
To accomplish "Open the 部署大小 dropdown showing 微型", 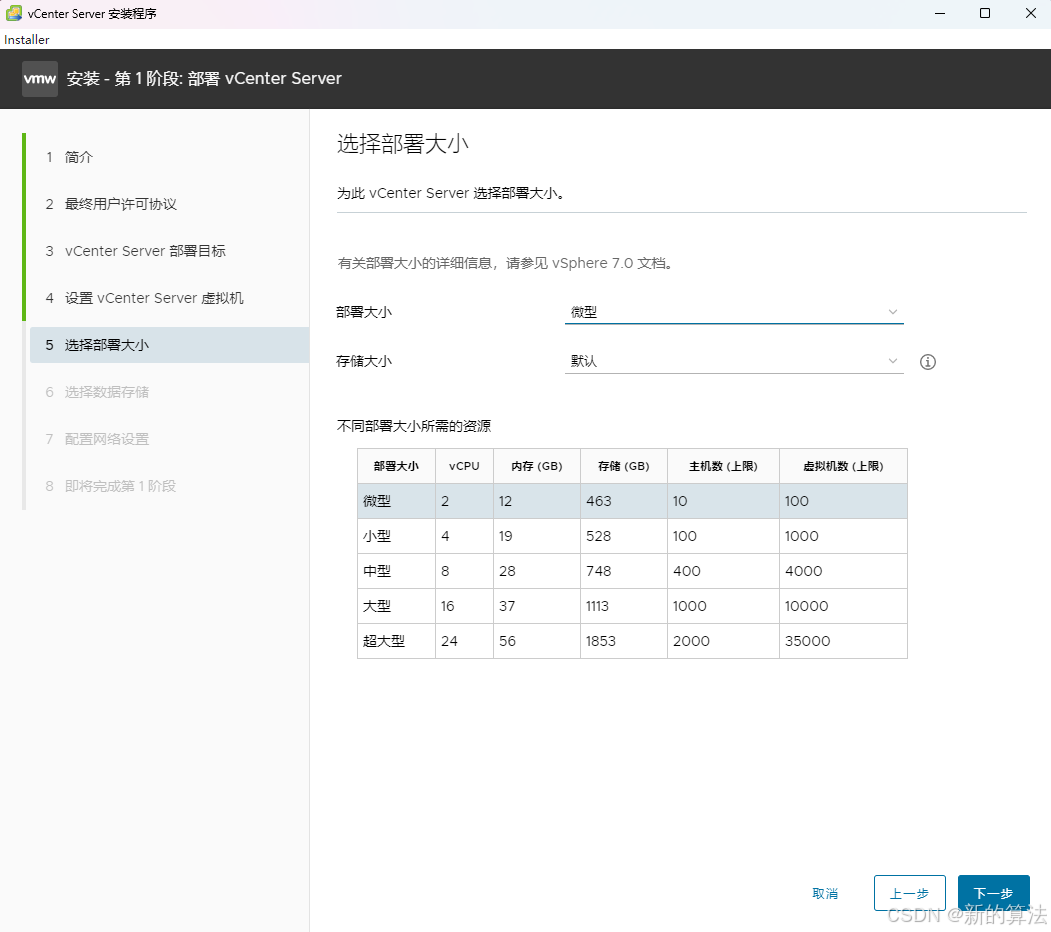I will tap(734, 312).
